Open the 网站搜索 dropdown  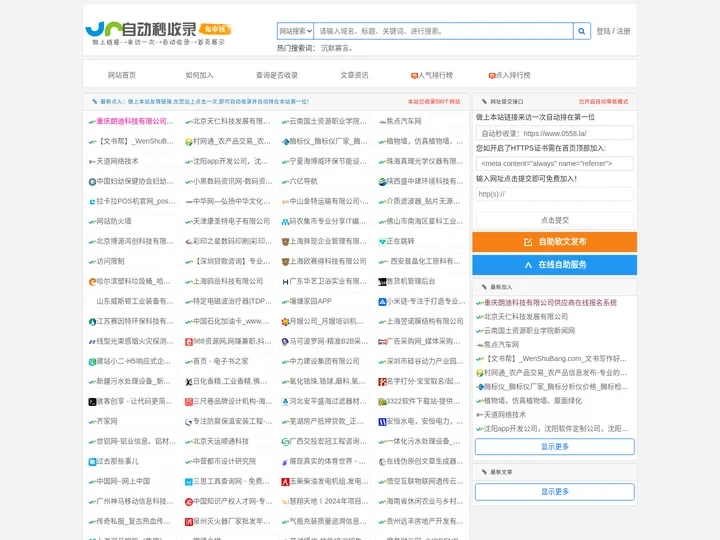(x=295, y=31)
